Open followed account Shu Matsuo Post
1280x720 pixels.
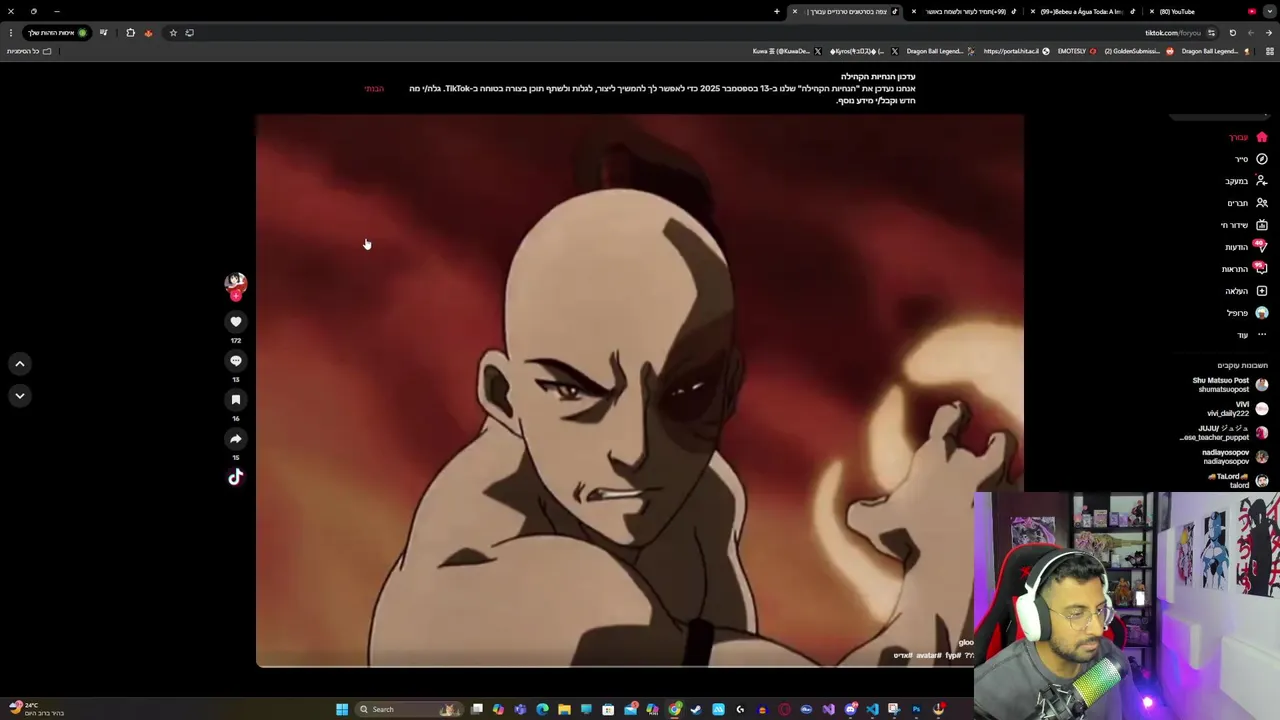click(x=1228, y=385)
